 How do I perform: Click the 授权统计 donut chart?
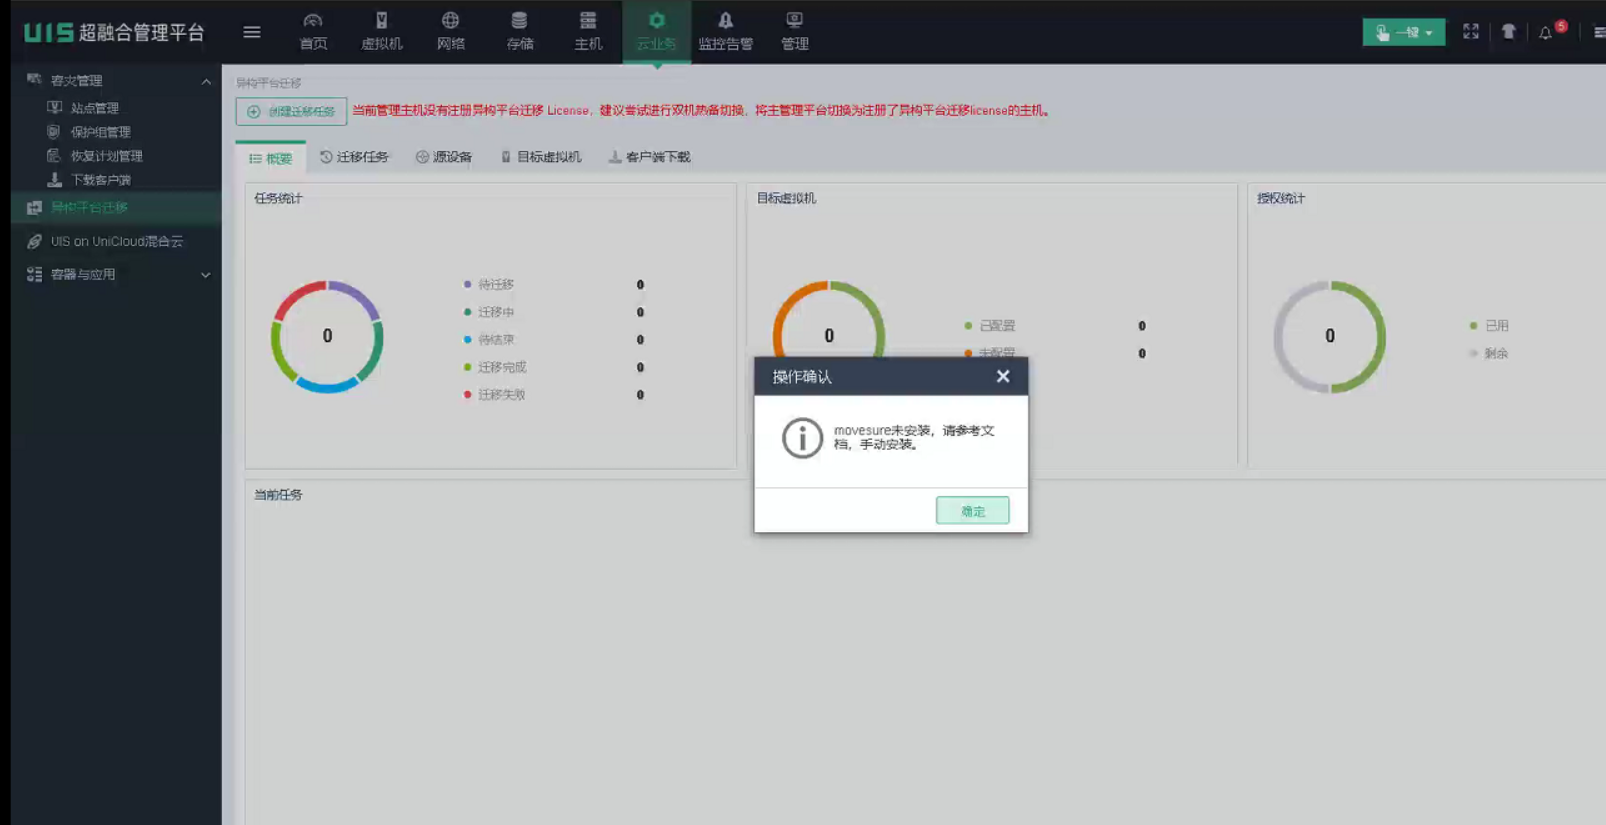tap(1329, 337)
